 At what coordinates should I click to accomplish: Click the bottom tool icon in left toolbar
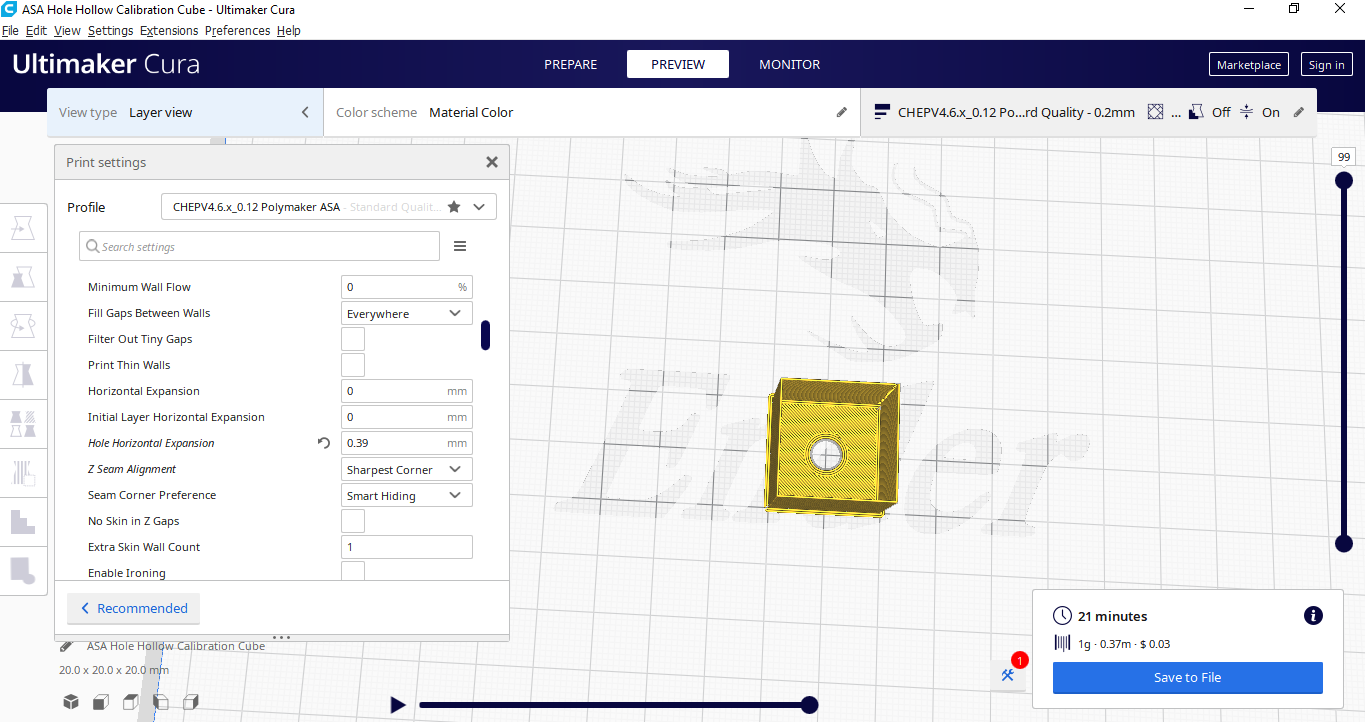click(23, 570)
